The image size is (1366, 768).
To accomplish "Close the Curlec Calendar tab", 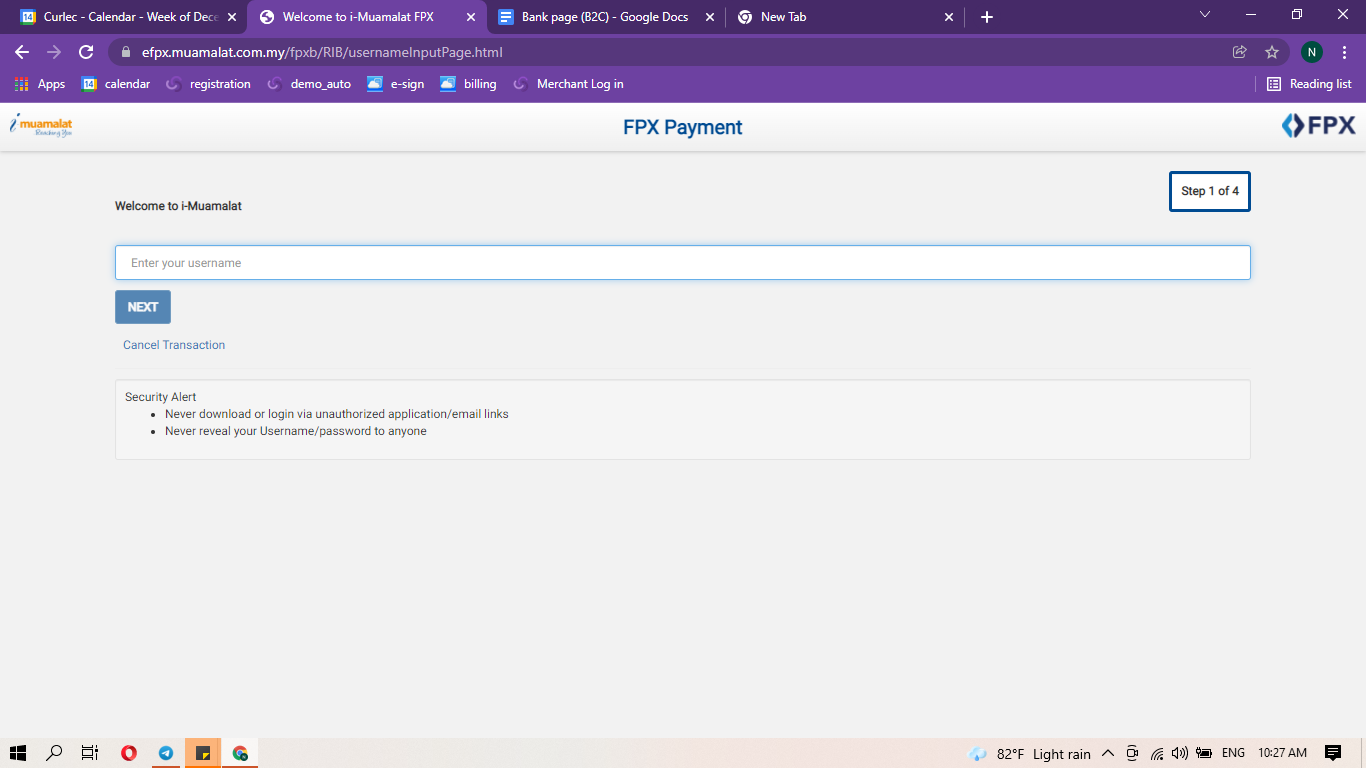I will click(x=232, y=17).
